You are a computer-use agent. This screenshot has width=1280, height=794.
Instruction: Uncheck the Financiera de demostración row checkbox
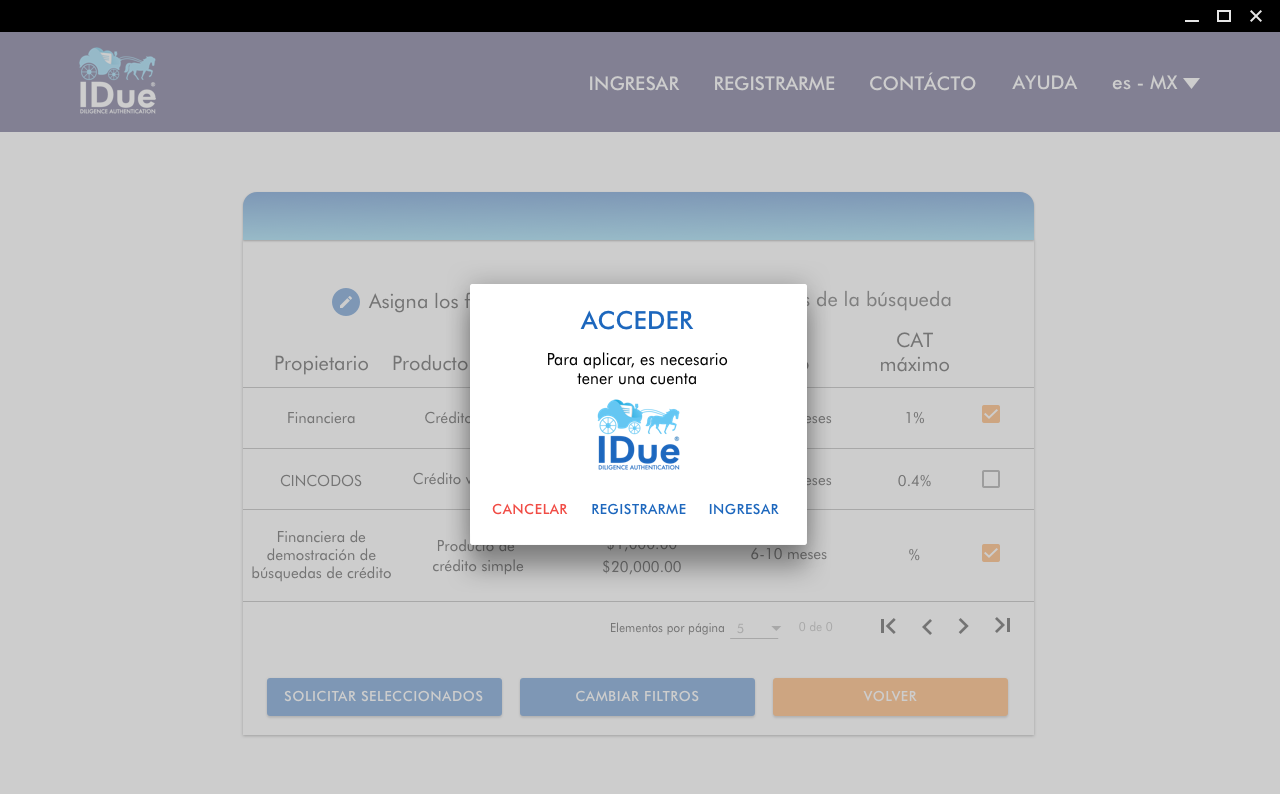click(x=991, y=553)
